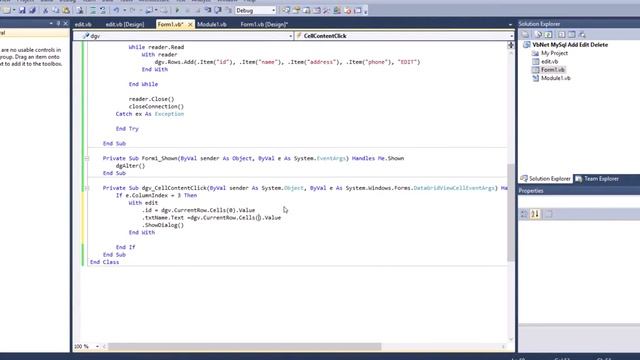Select Form1.vb in Solution Explorer
The width and height of the screenshot is (640, 360).
553,70
